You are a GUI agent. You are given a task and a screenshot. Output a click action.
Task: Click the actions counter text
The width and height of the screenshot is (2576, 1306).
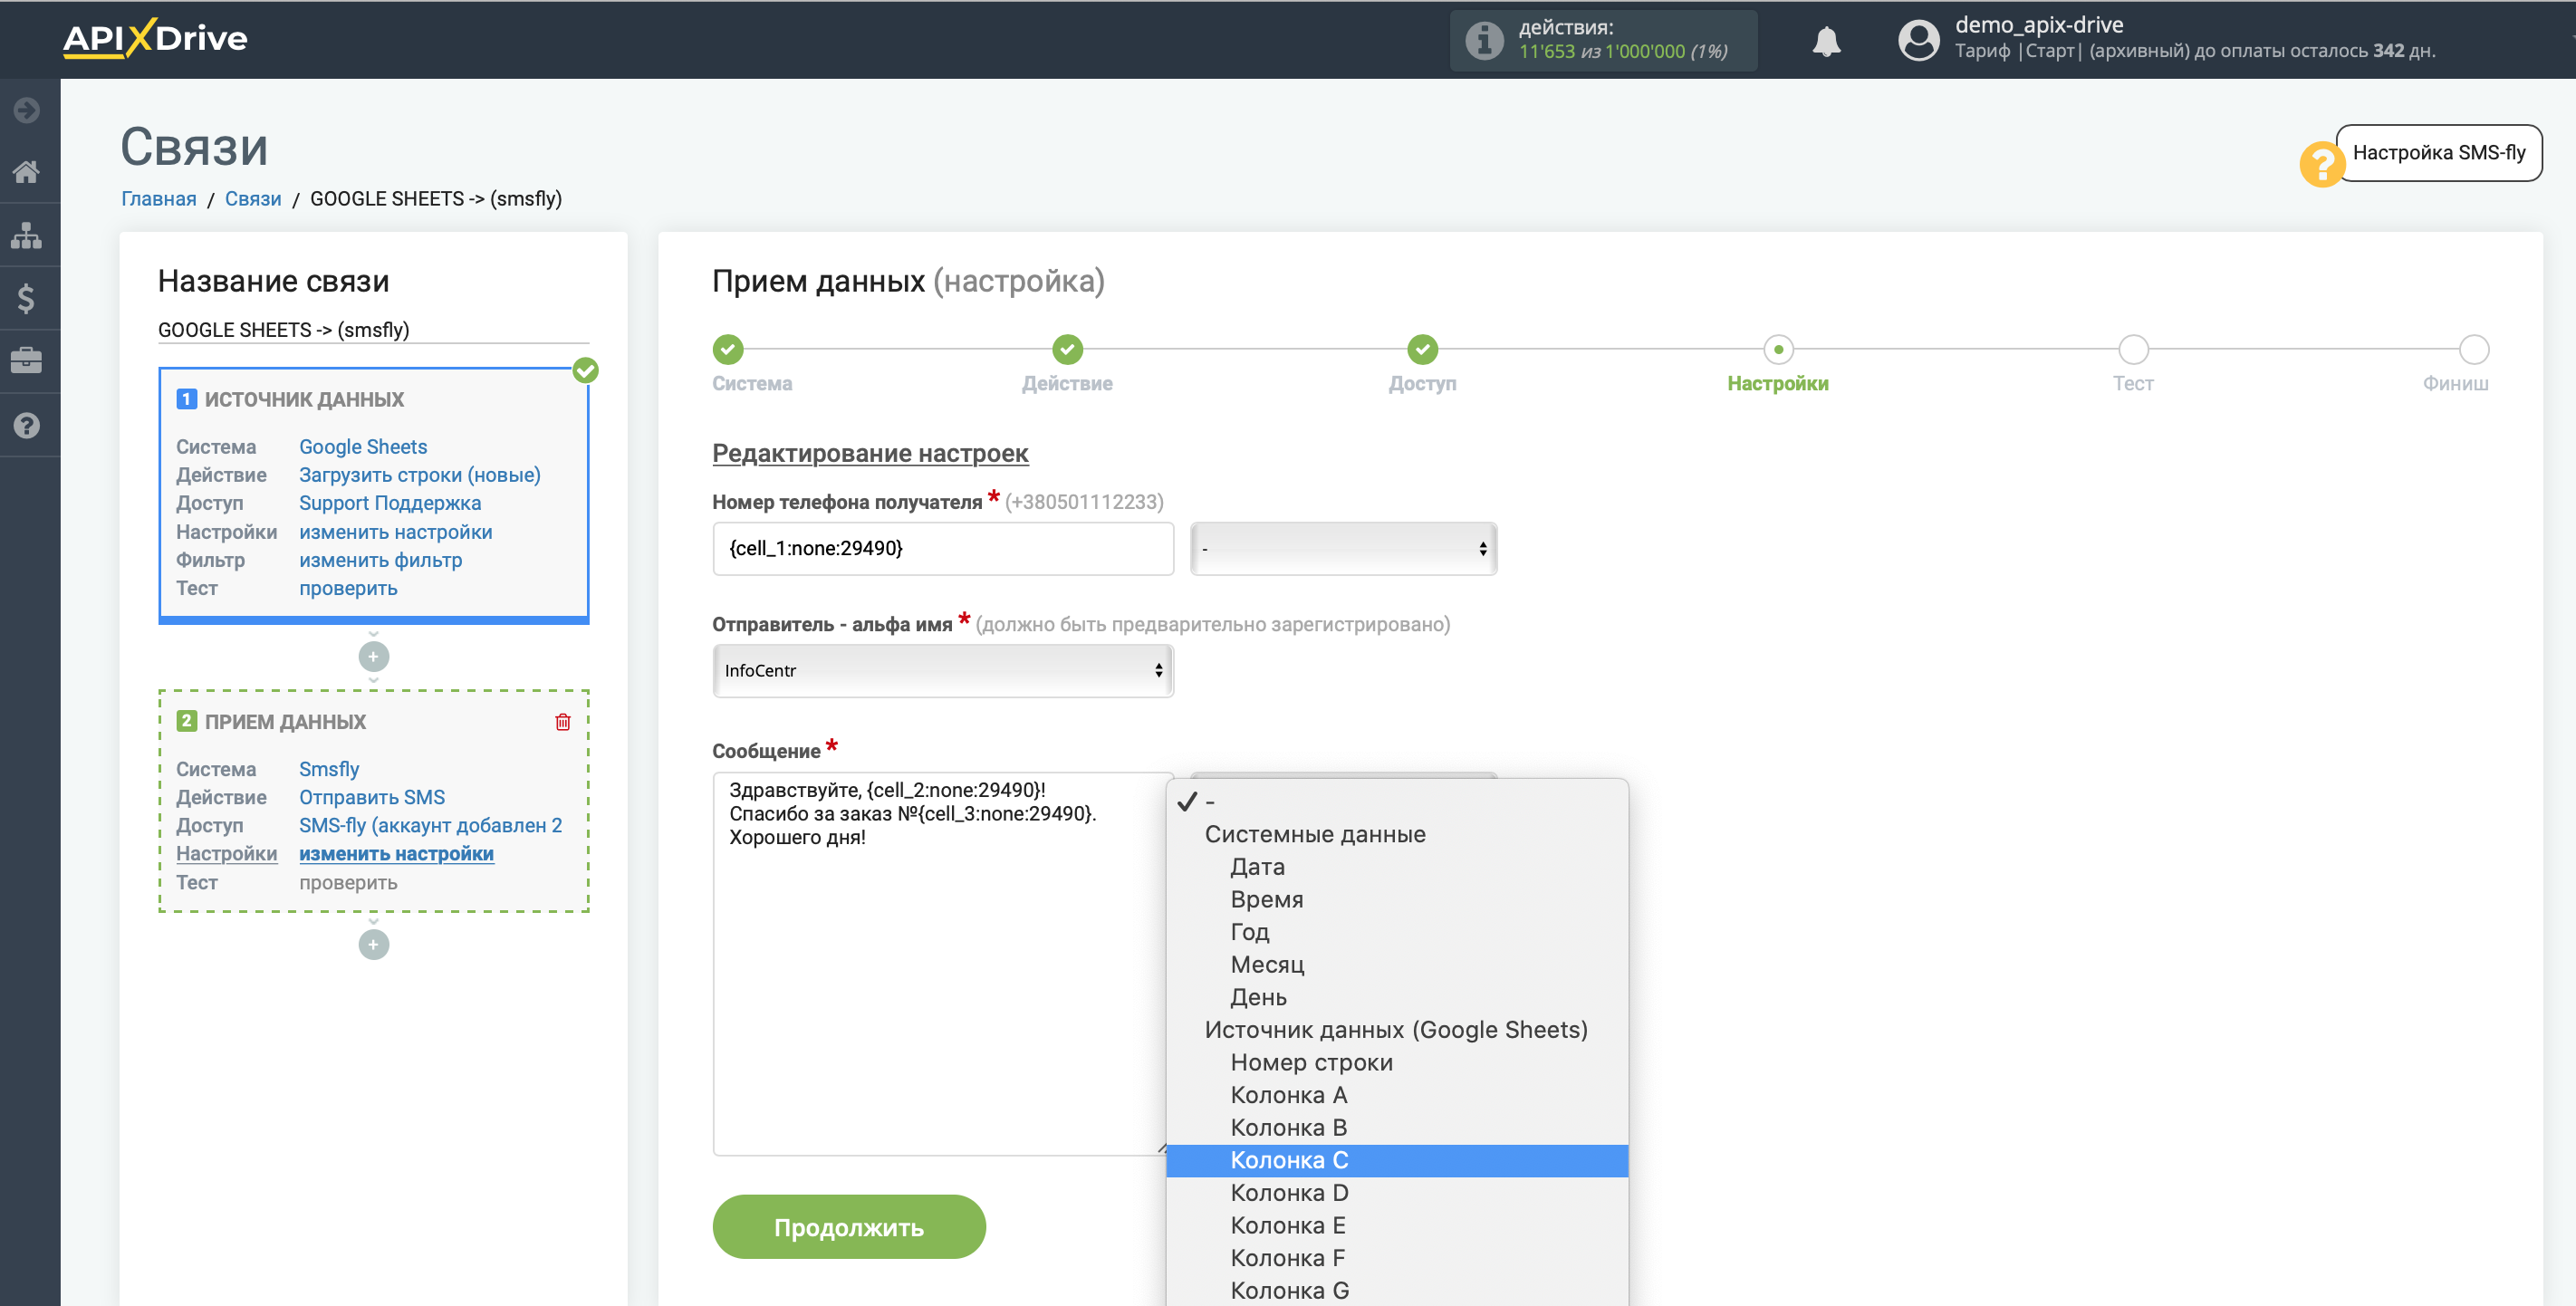(1623, 51)
